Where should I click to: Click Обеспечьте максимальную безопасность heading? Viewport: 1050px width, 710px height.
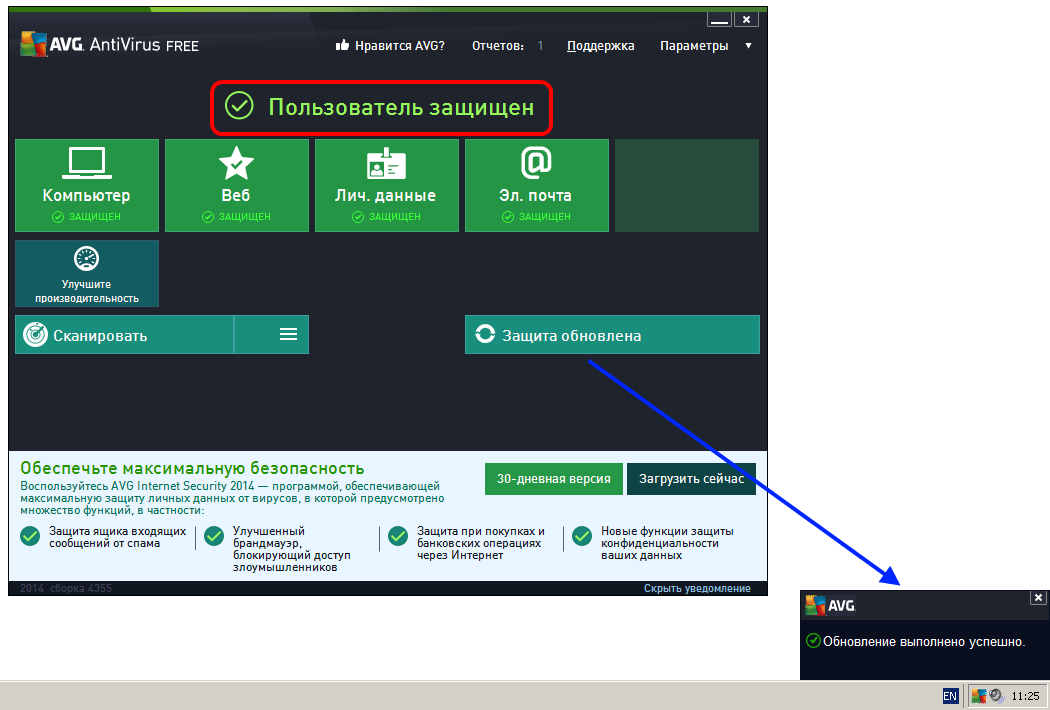point(192,468)
